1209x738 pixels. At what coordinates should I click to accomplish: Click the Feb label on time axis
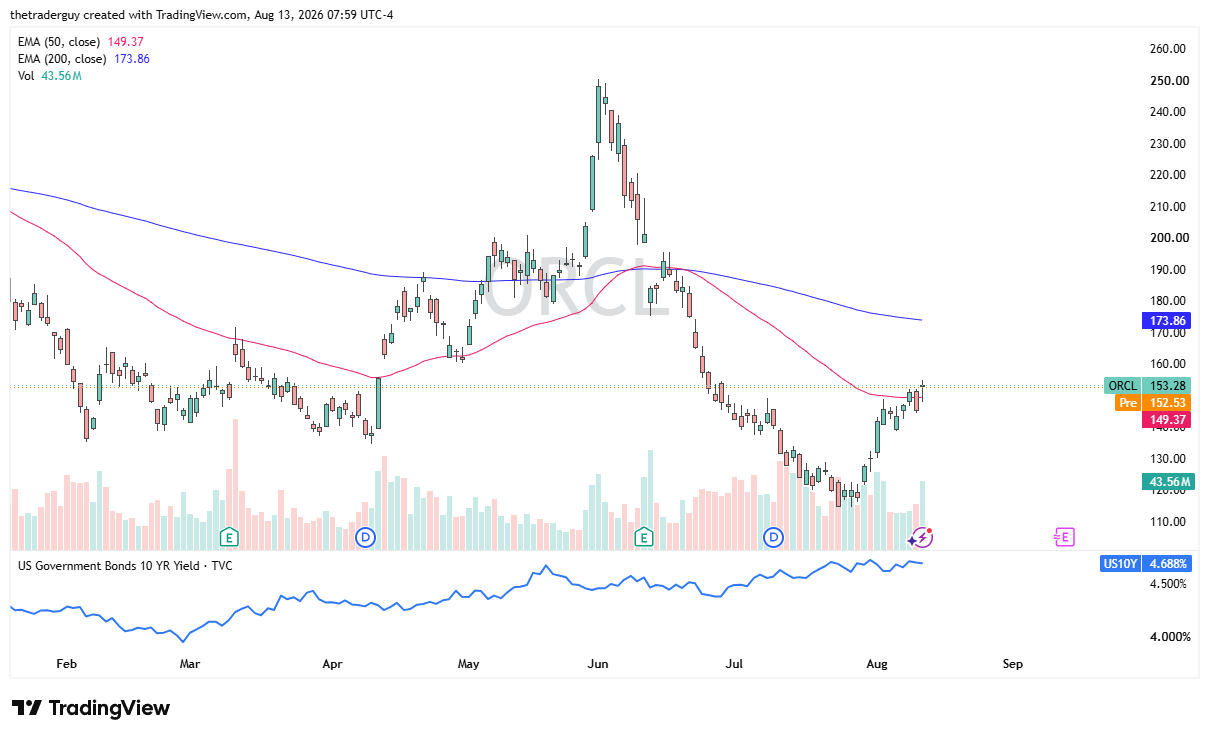(x=66, y=664)
